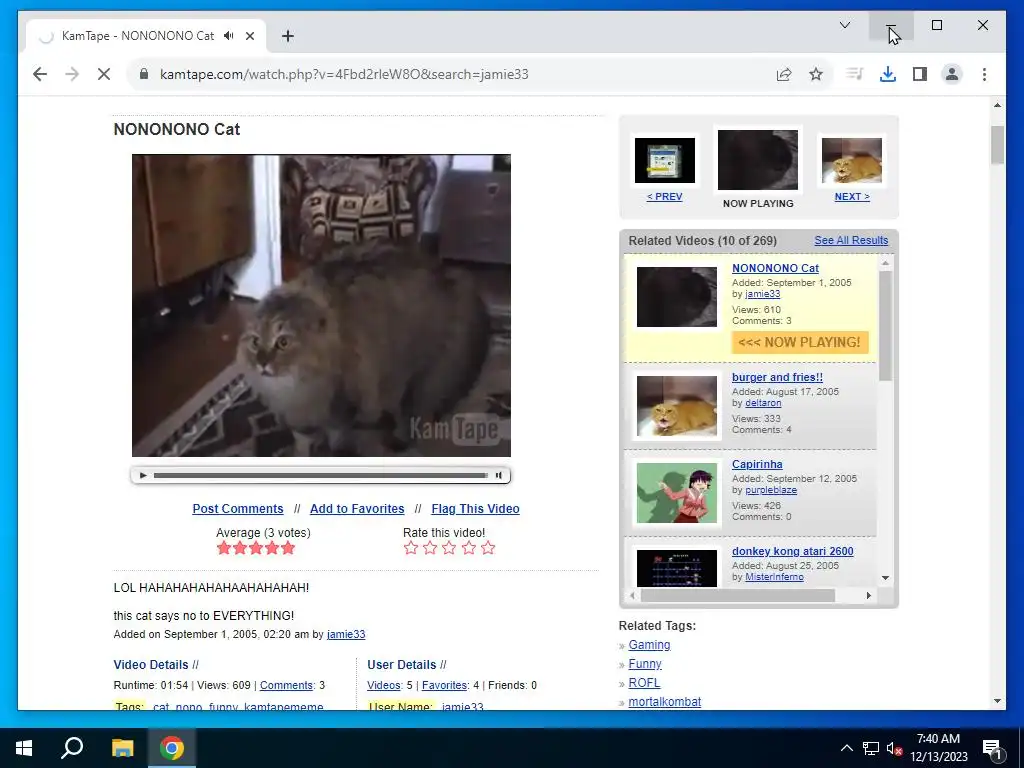
Task: Open Chrome's three-dot menu
Action: [x=984, y=74]
